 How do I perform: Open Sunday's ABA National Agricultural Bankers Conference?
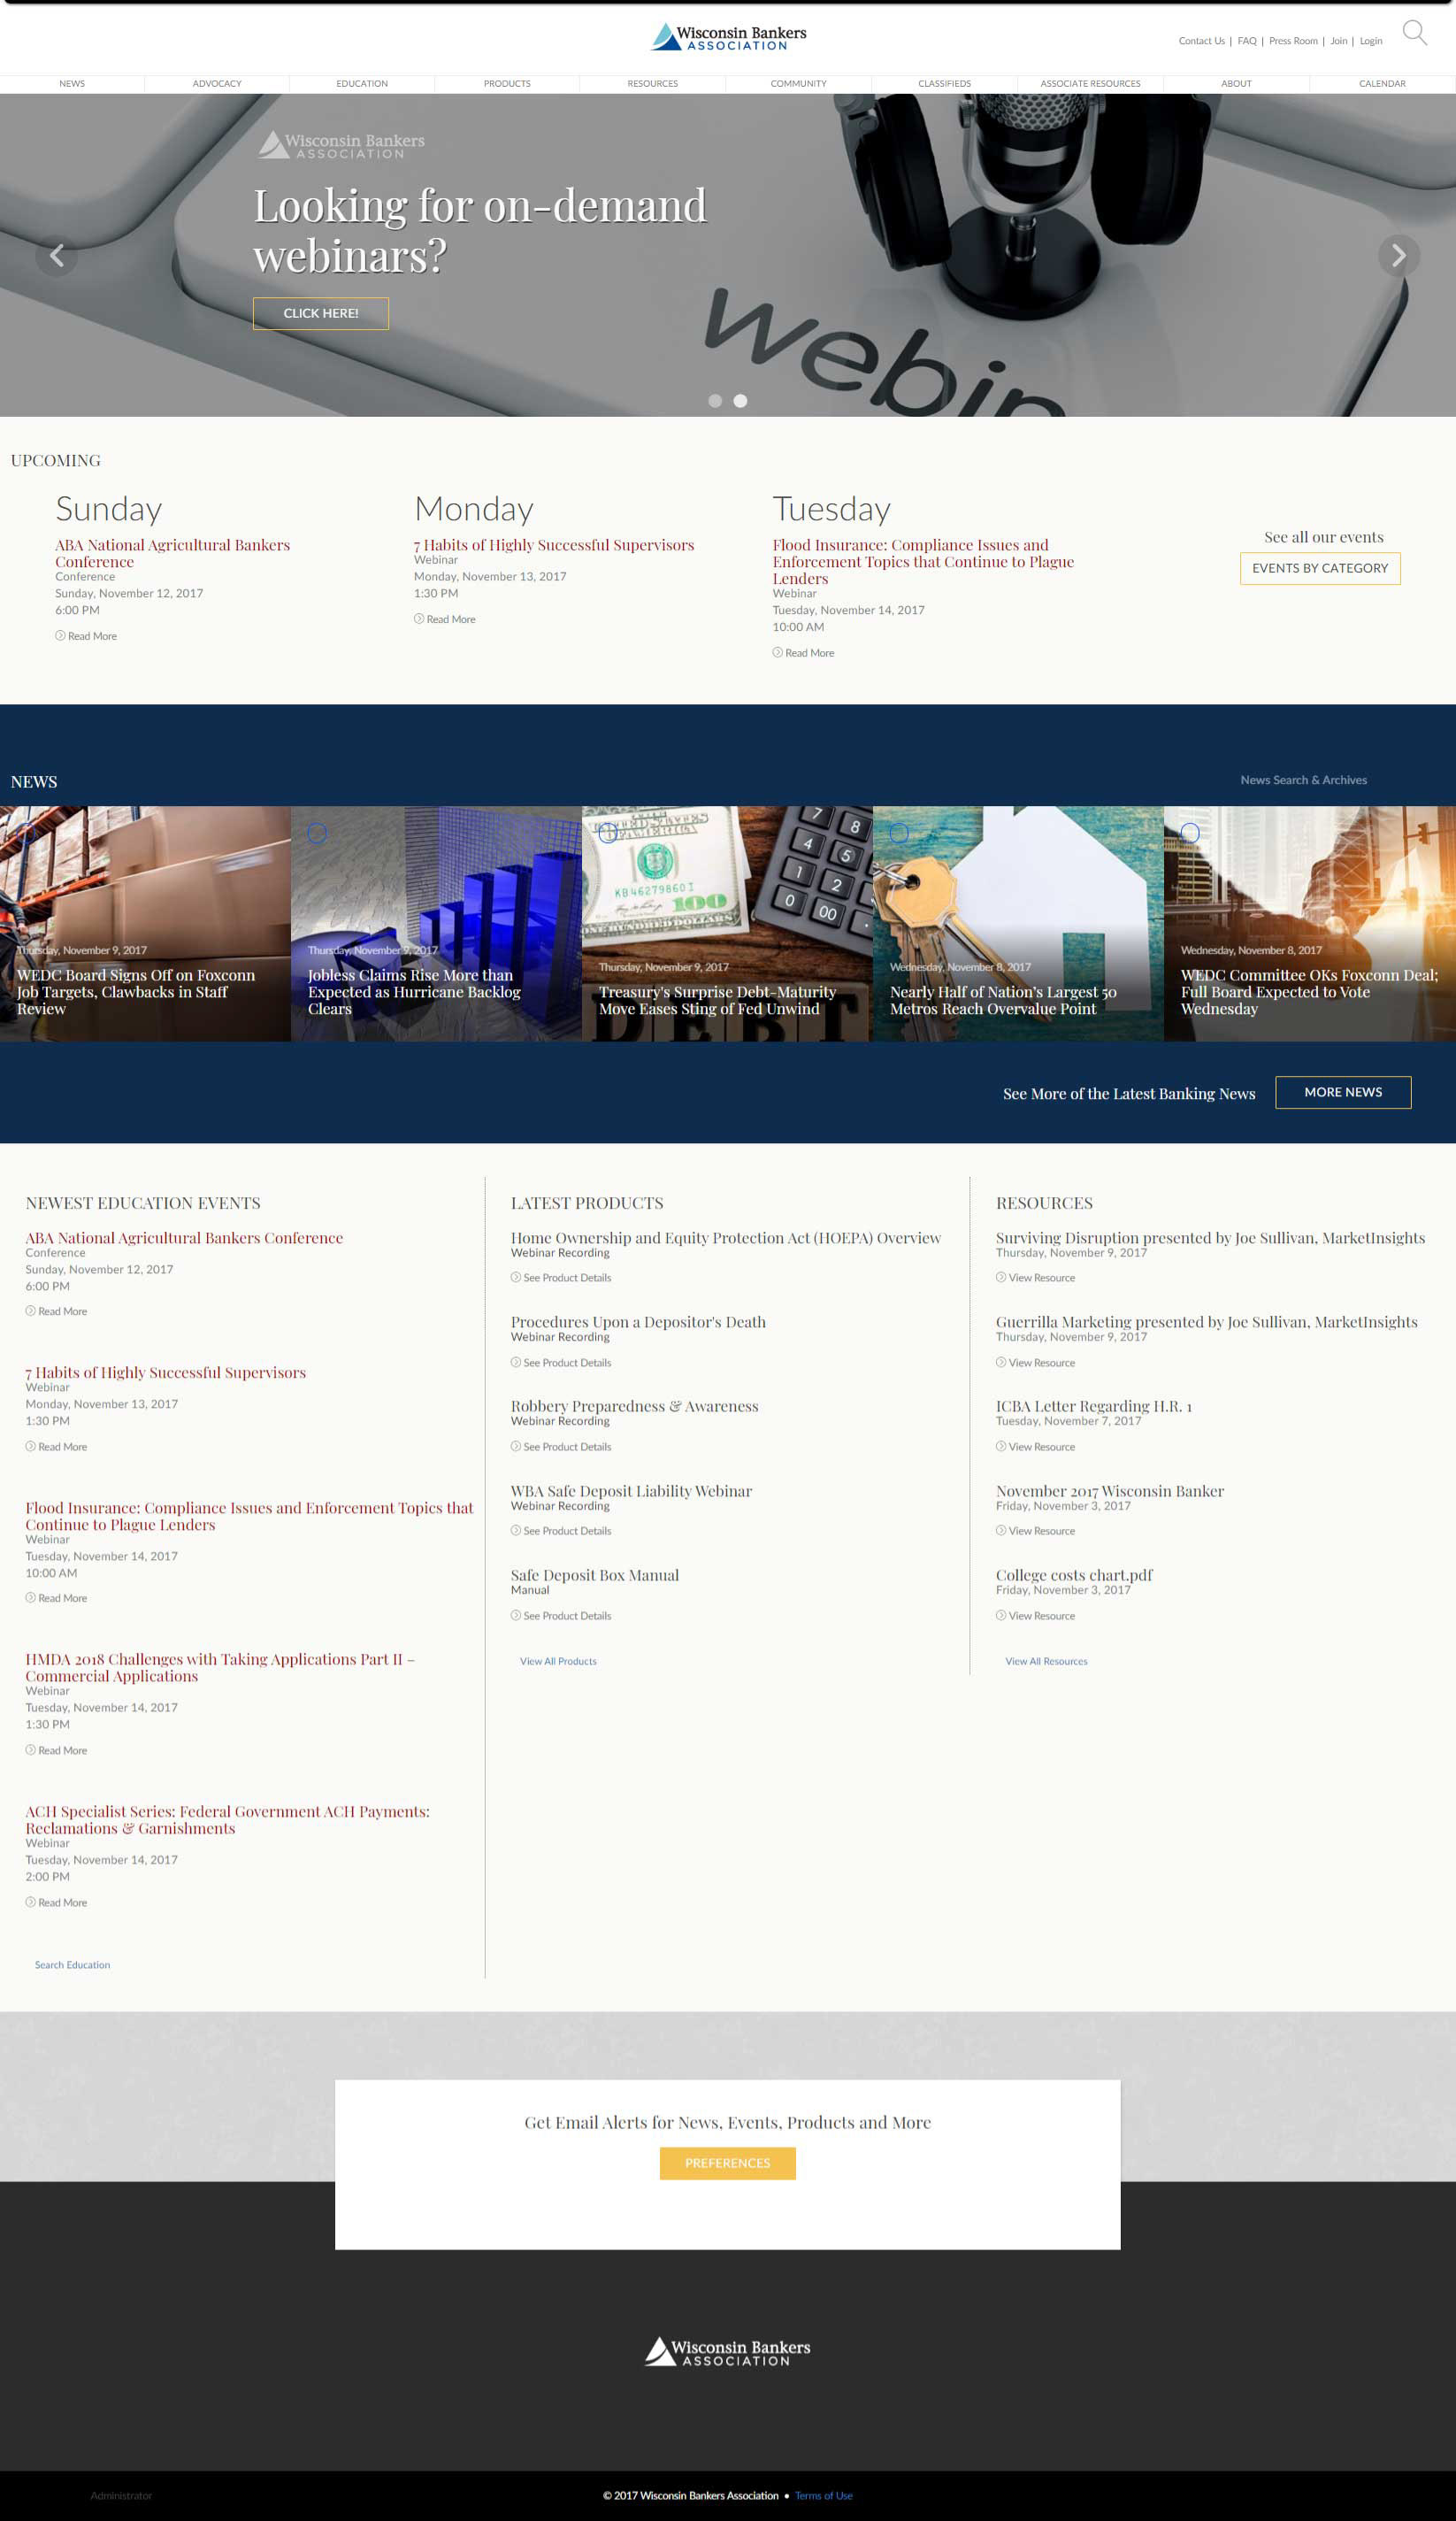click(172, 553)
